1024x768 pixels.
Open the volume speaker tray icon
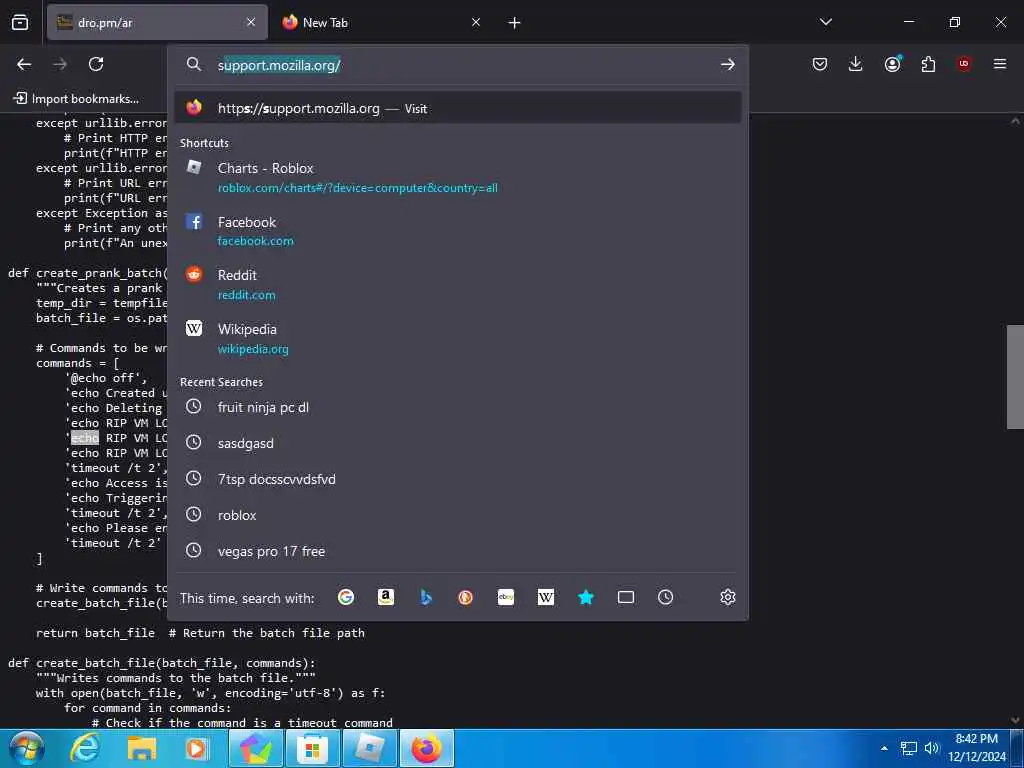[931, 748]
